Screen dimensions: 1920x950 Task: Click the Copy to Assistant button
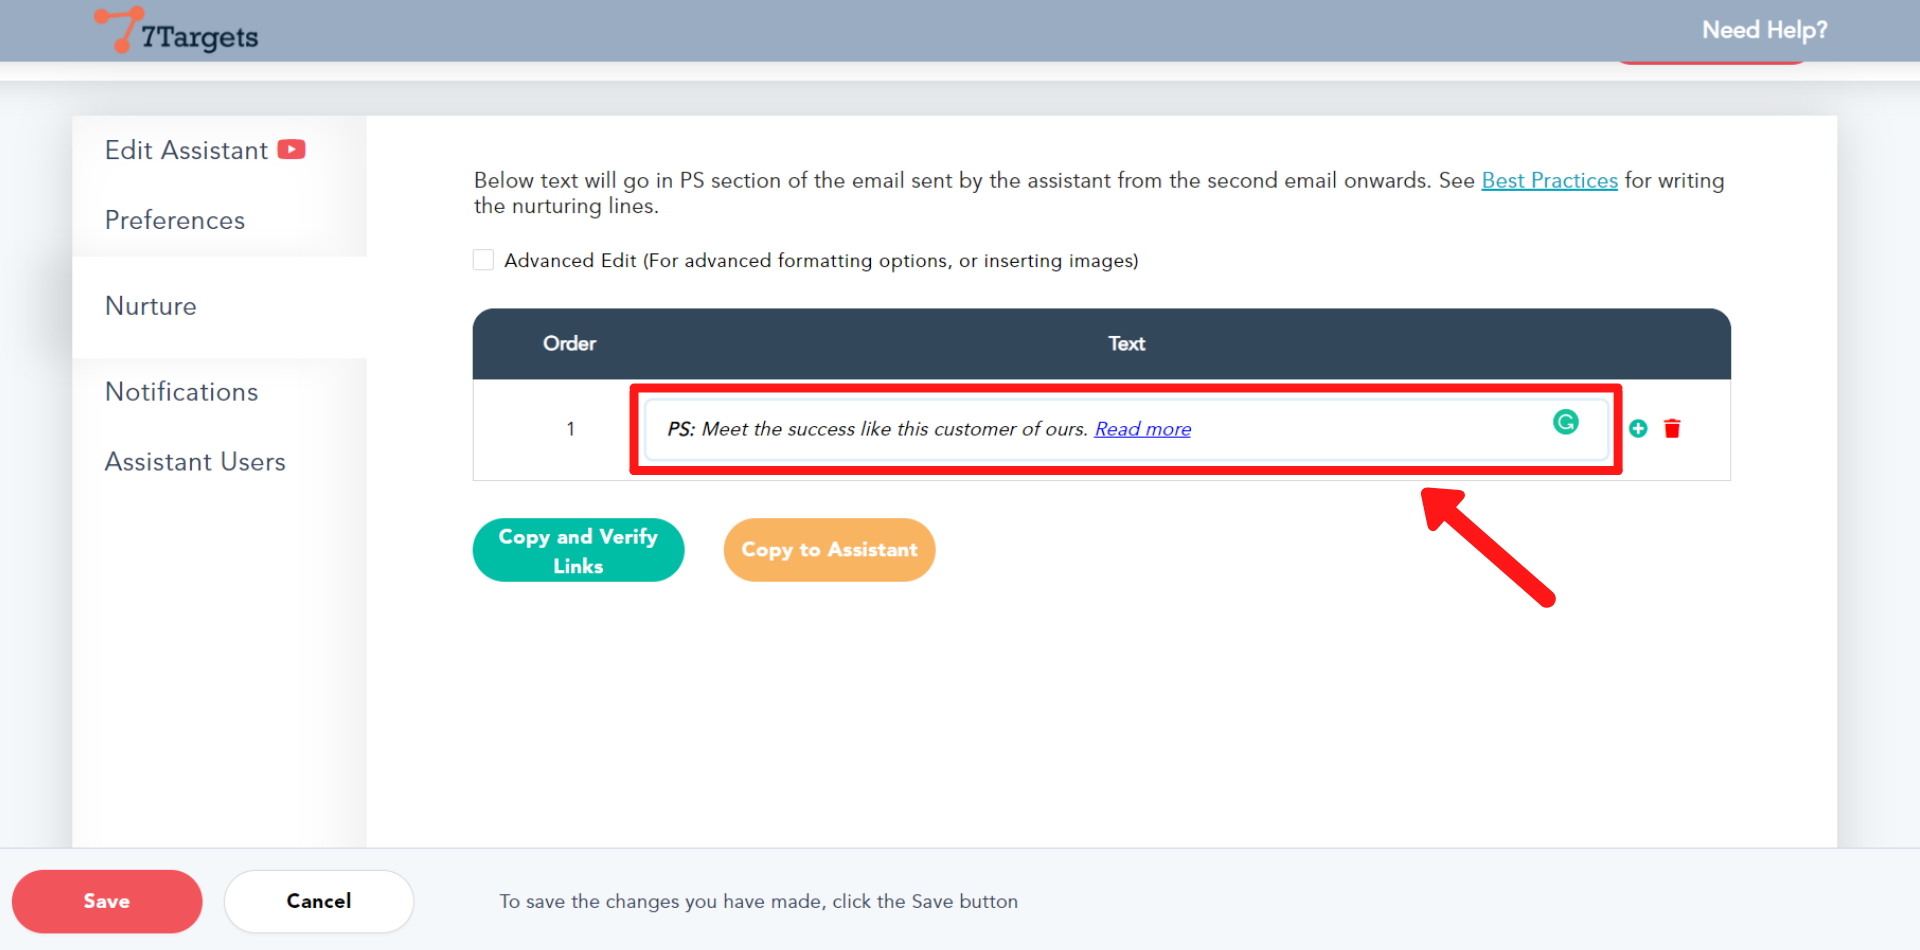point(829,550)
